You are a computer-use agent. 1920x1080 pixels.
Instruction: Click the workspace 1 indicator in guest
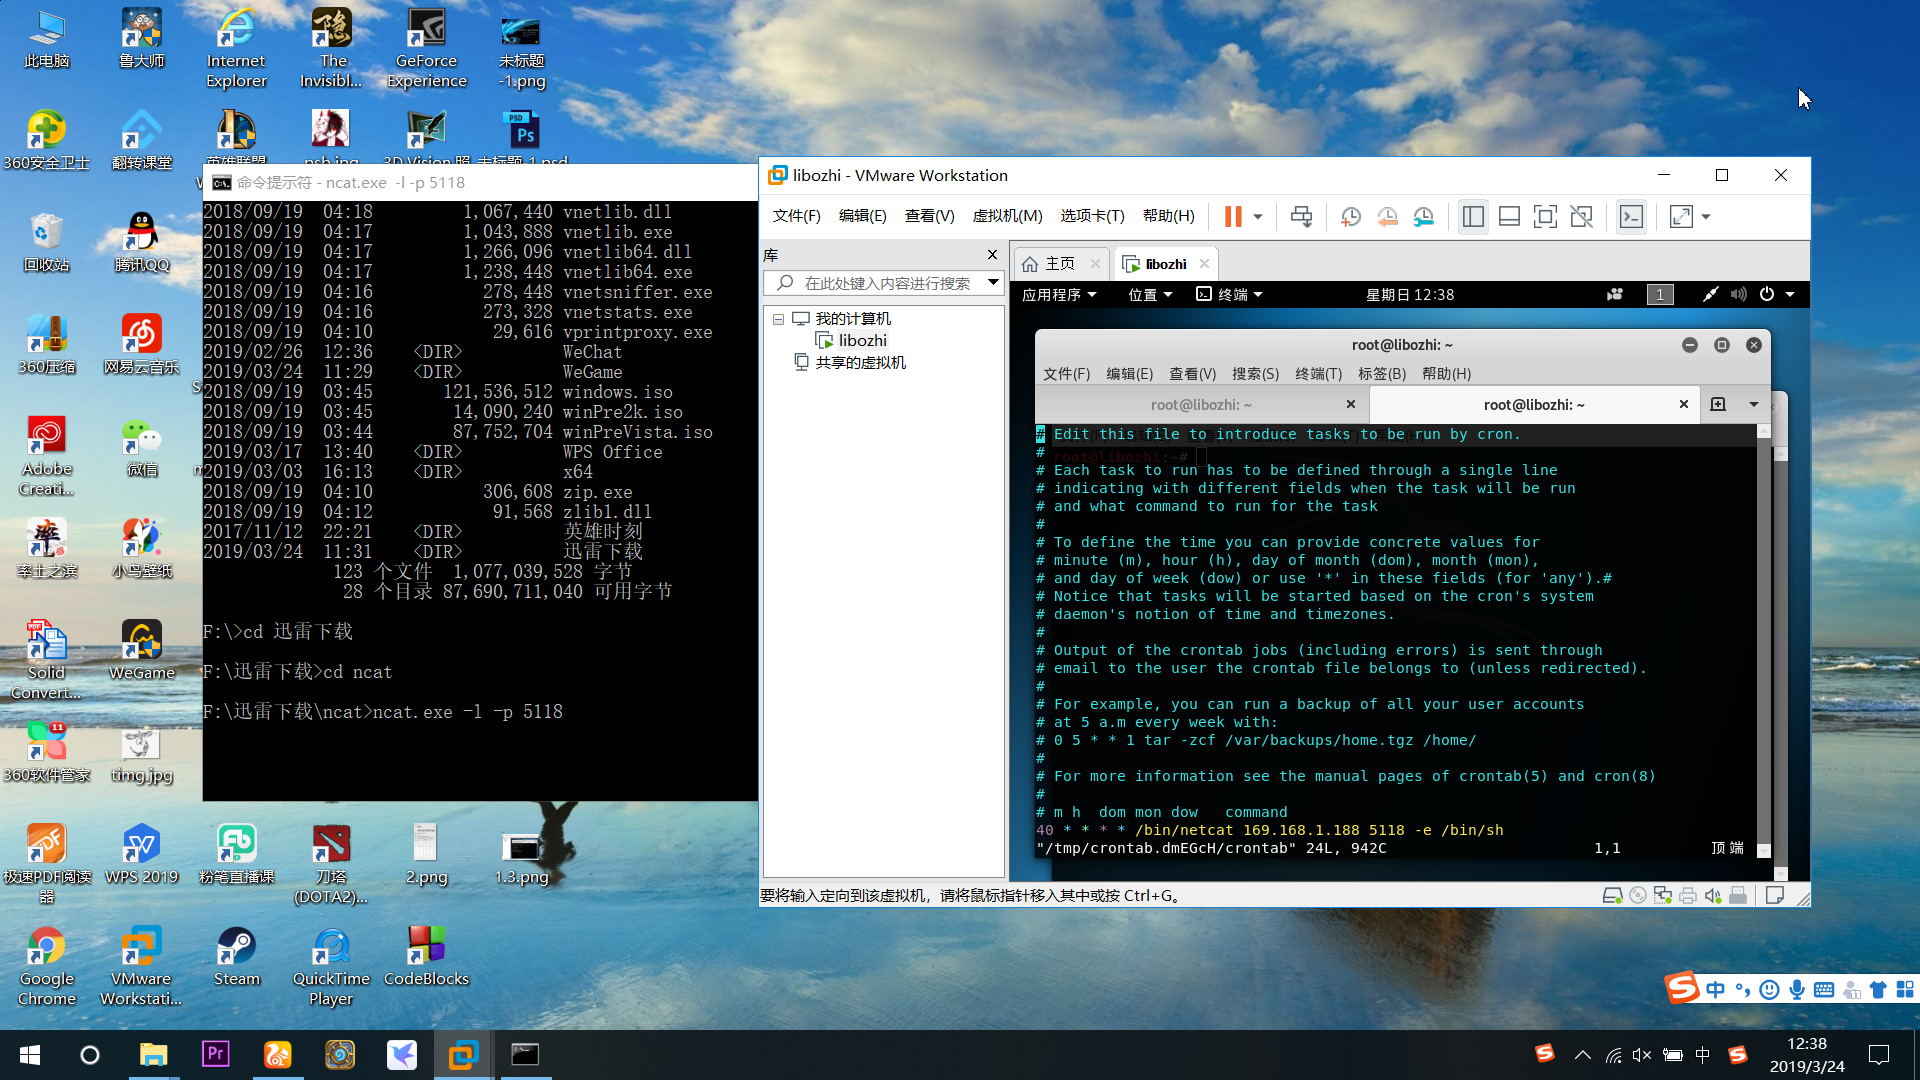click(x=1660, y=294)
